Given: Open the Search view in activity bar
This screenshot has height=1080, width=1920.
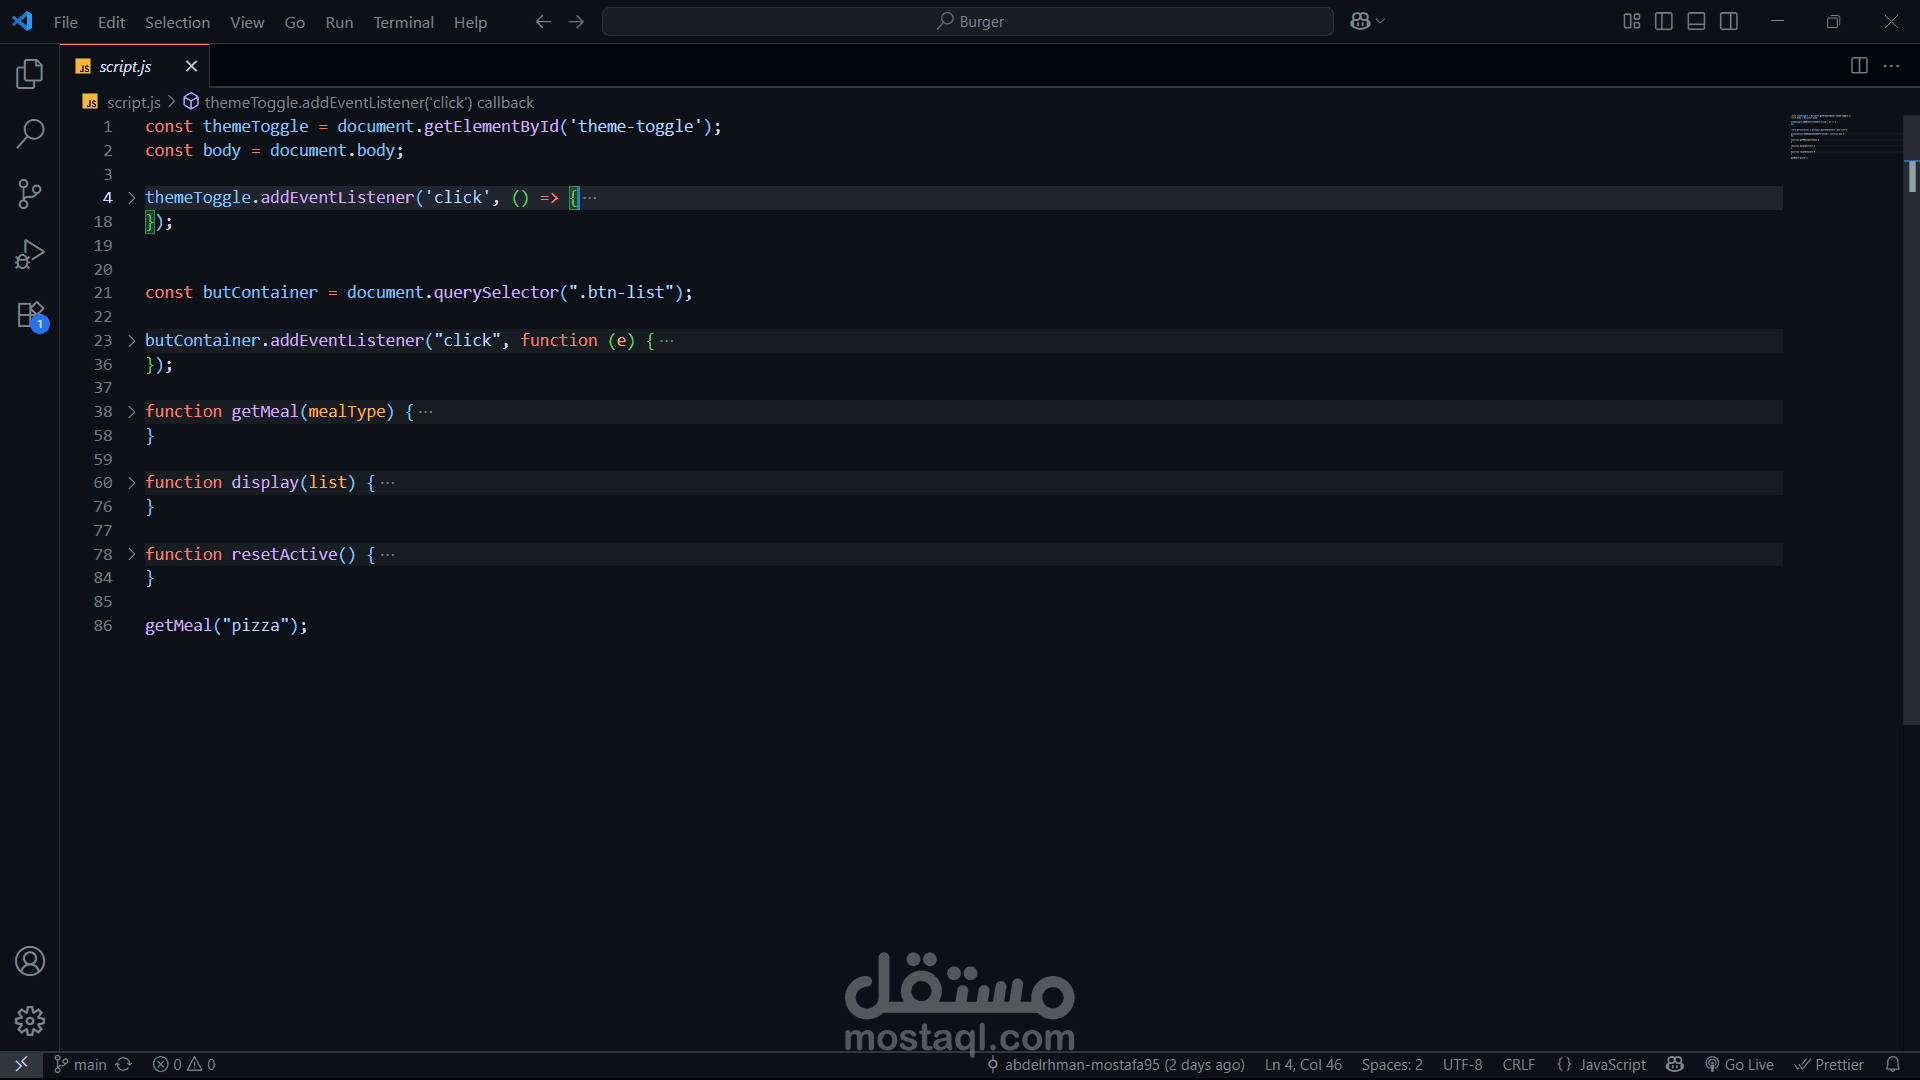Looking at the screenshot, I should [30, 134].
